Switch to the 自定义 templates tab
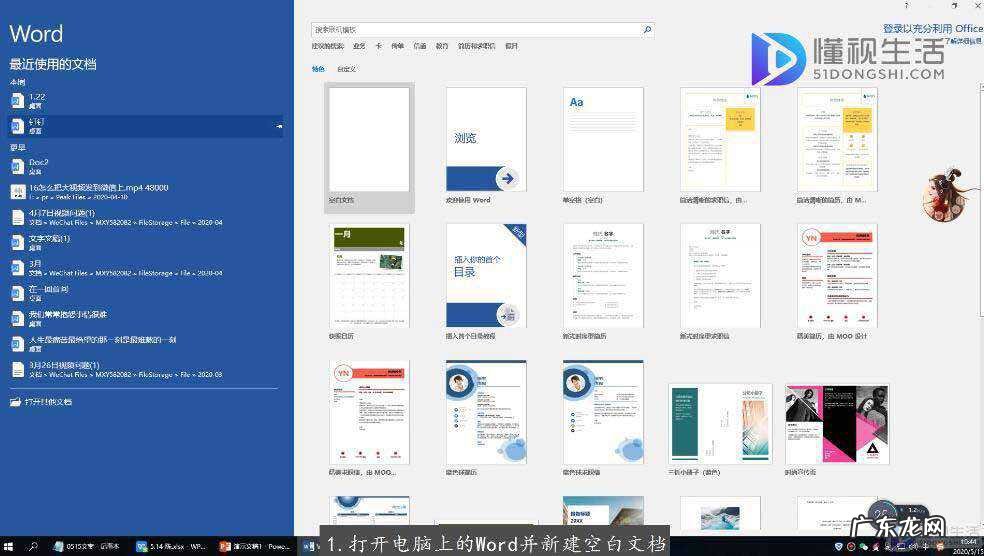The height and width of the screenshot is (556, 984). [347, 69]
